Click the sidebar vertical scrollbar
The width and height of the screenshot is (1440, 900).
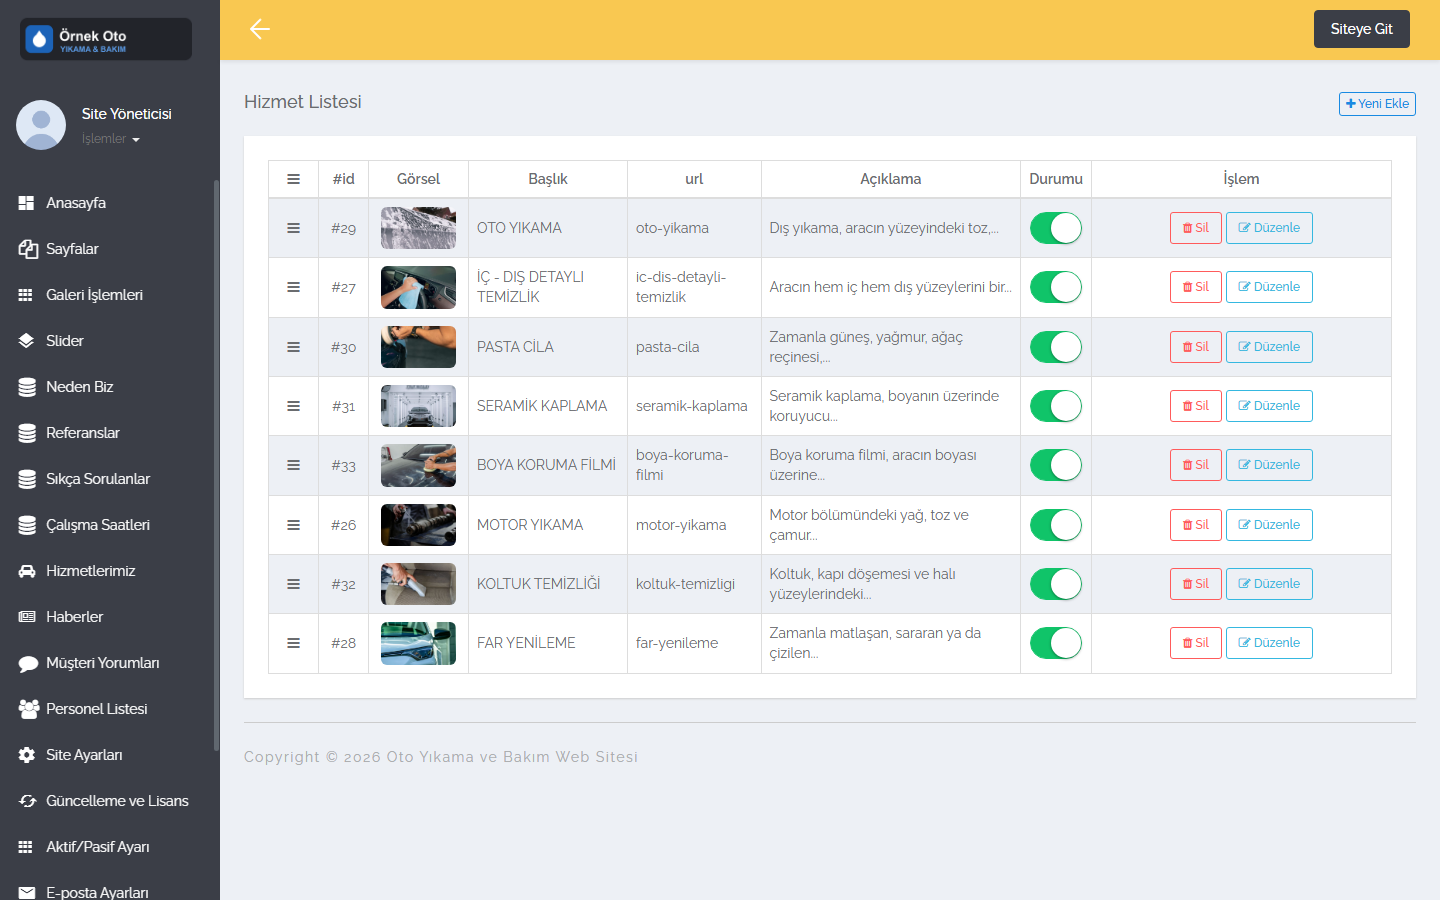(x=216, y=465)
